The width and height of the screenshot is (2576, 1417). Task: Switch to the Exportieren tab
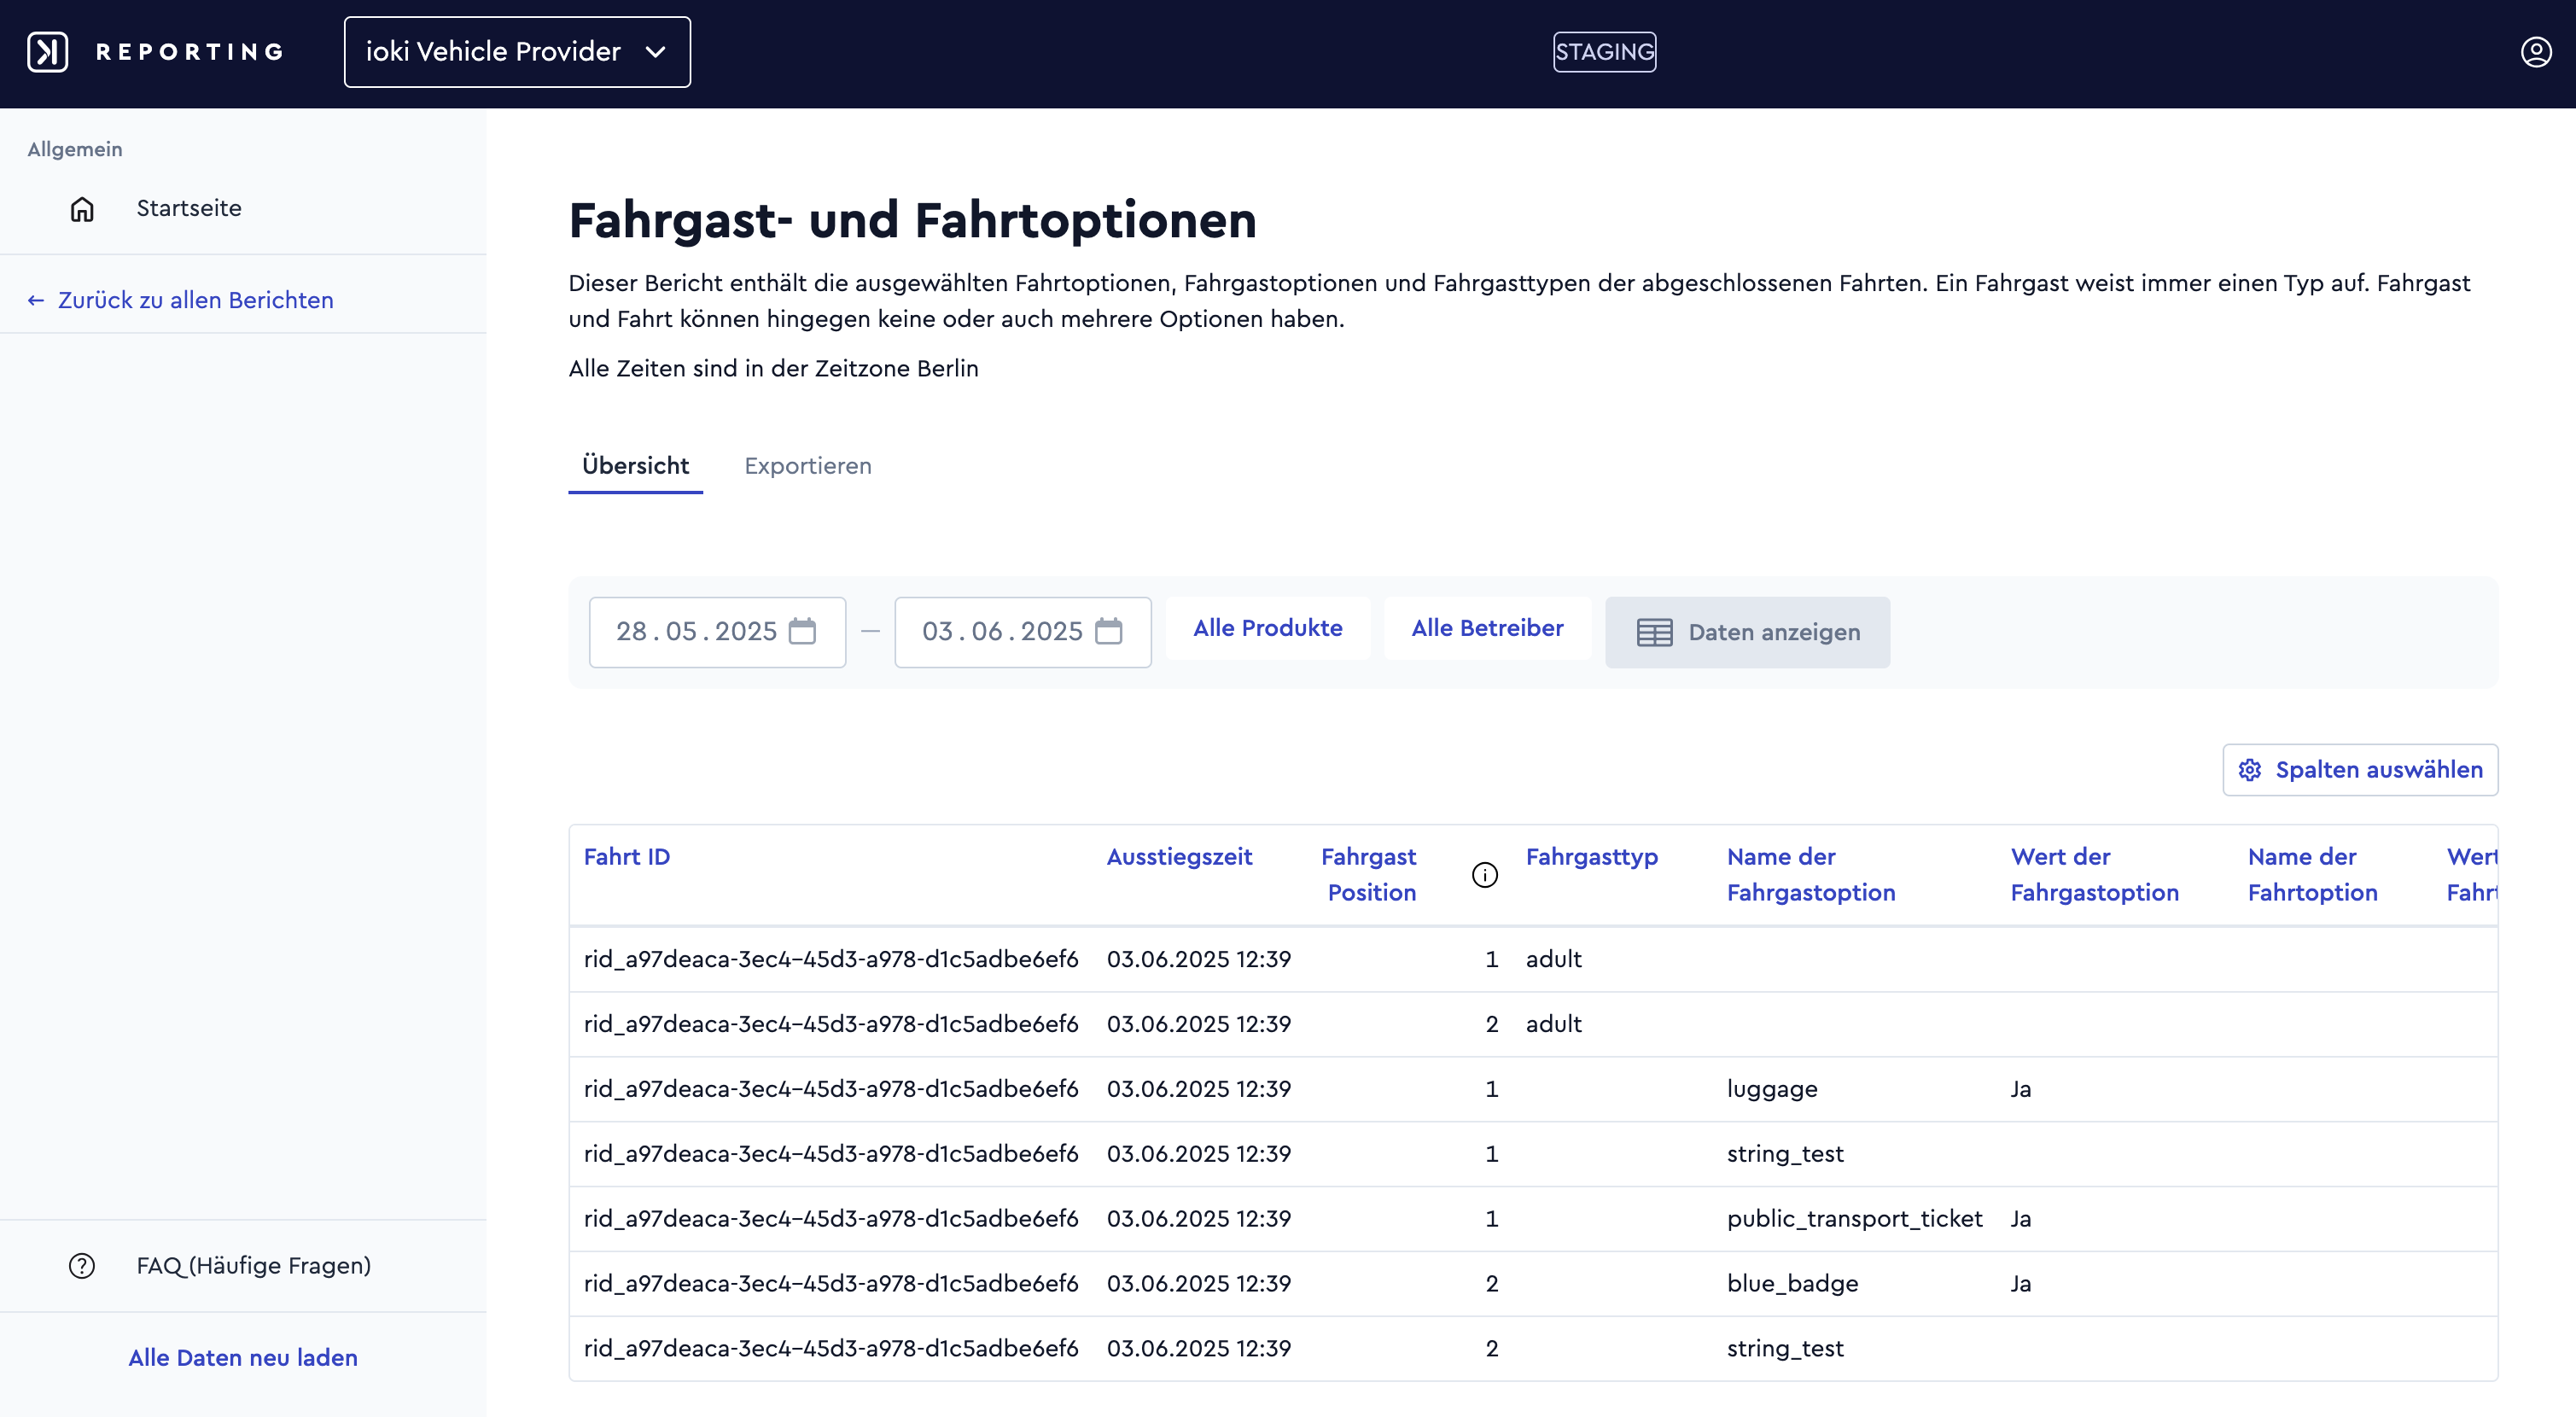(x=808, y=466)
